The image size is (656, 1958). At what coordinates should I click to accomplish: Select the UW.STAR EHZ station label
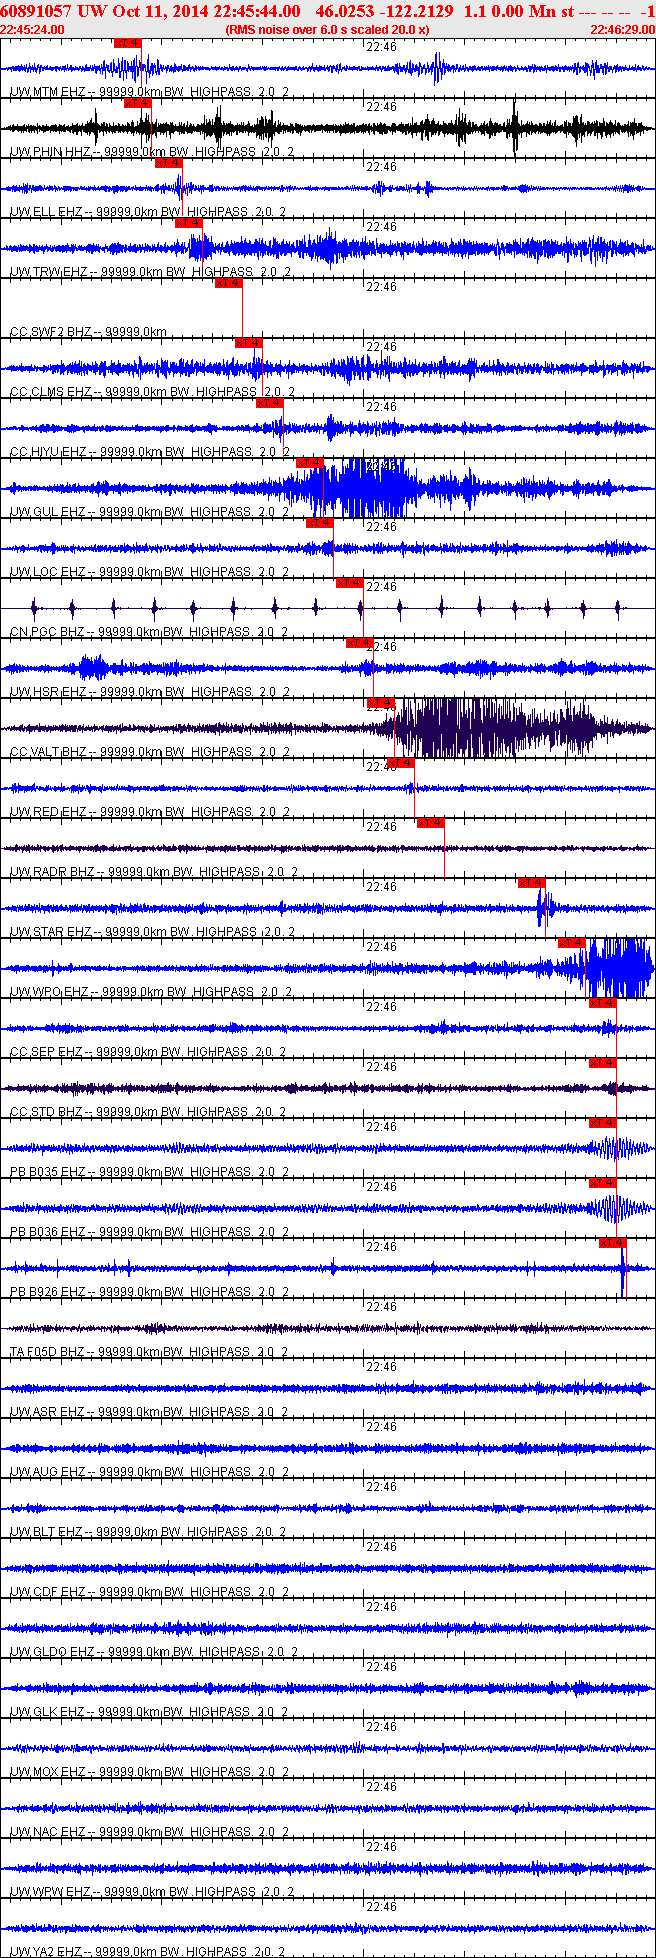point(50,932)
